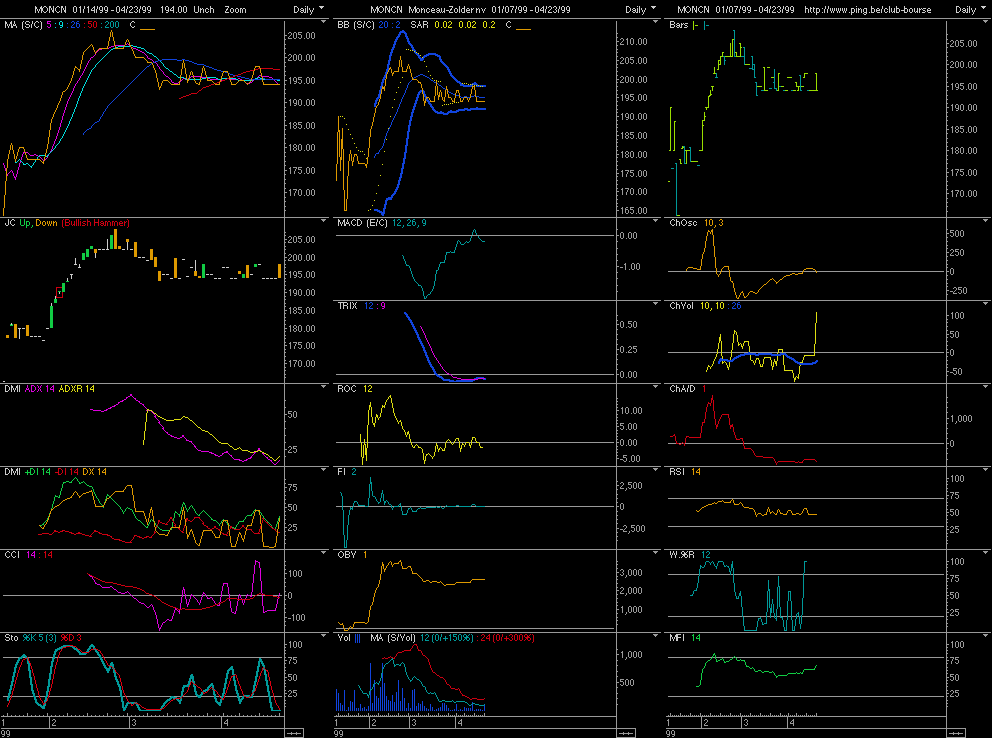Image resolution: width=992 pixels, height=738 pixels.
Task: Click the orange close-price line swatch in BB panel
Action: click(x=523, y=29)
